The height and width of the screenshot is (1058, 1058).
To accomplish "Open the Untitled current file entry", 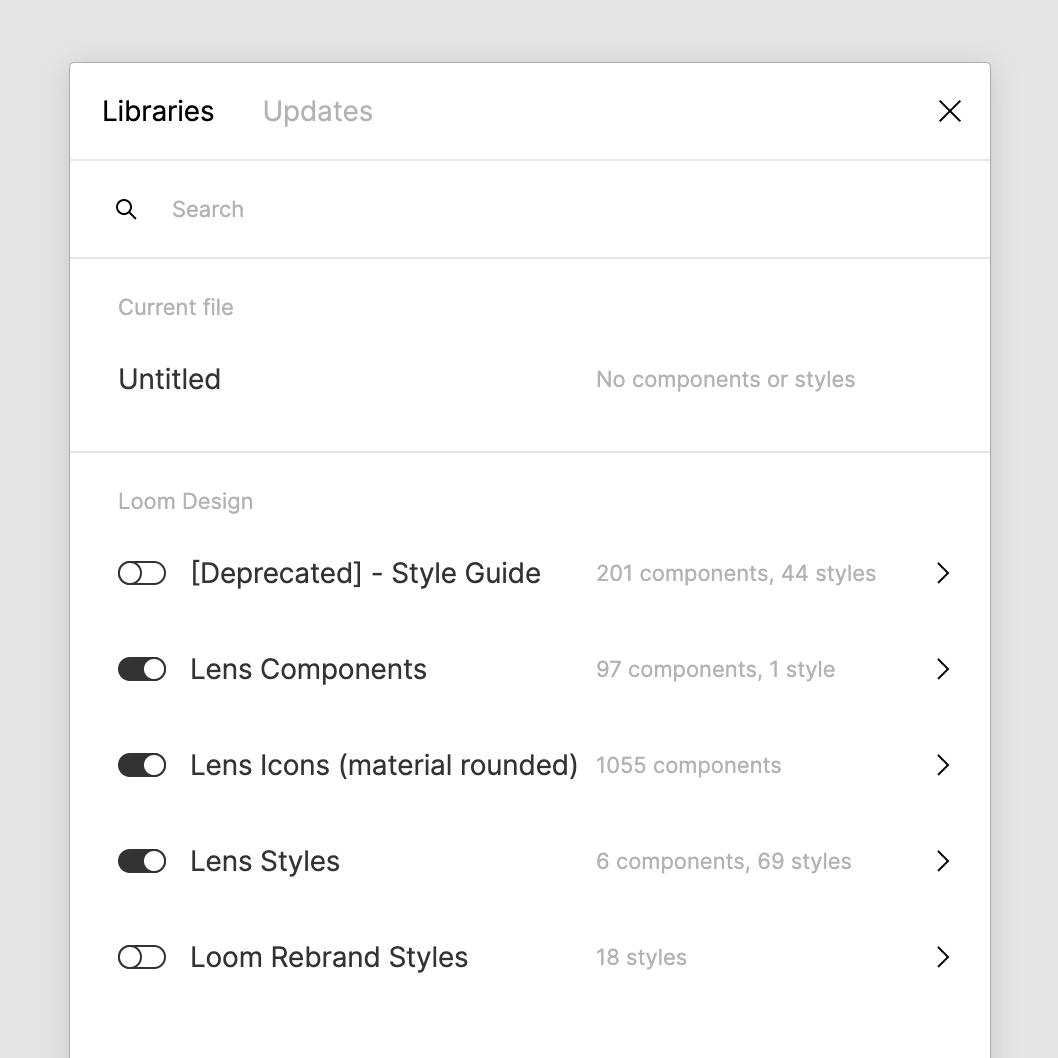I will coord(530,379).
